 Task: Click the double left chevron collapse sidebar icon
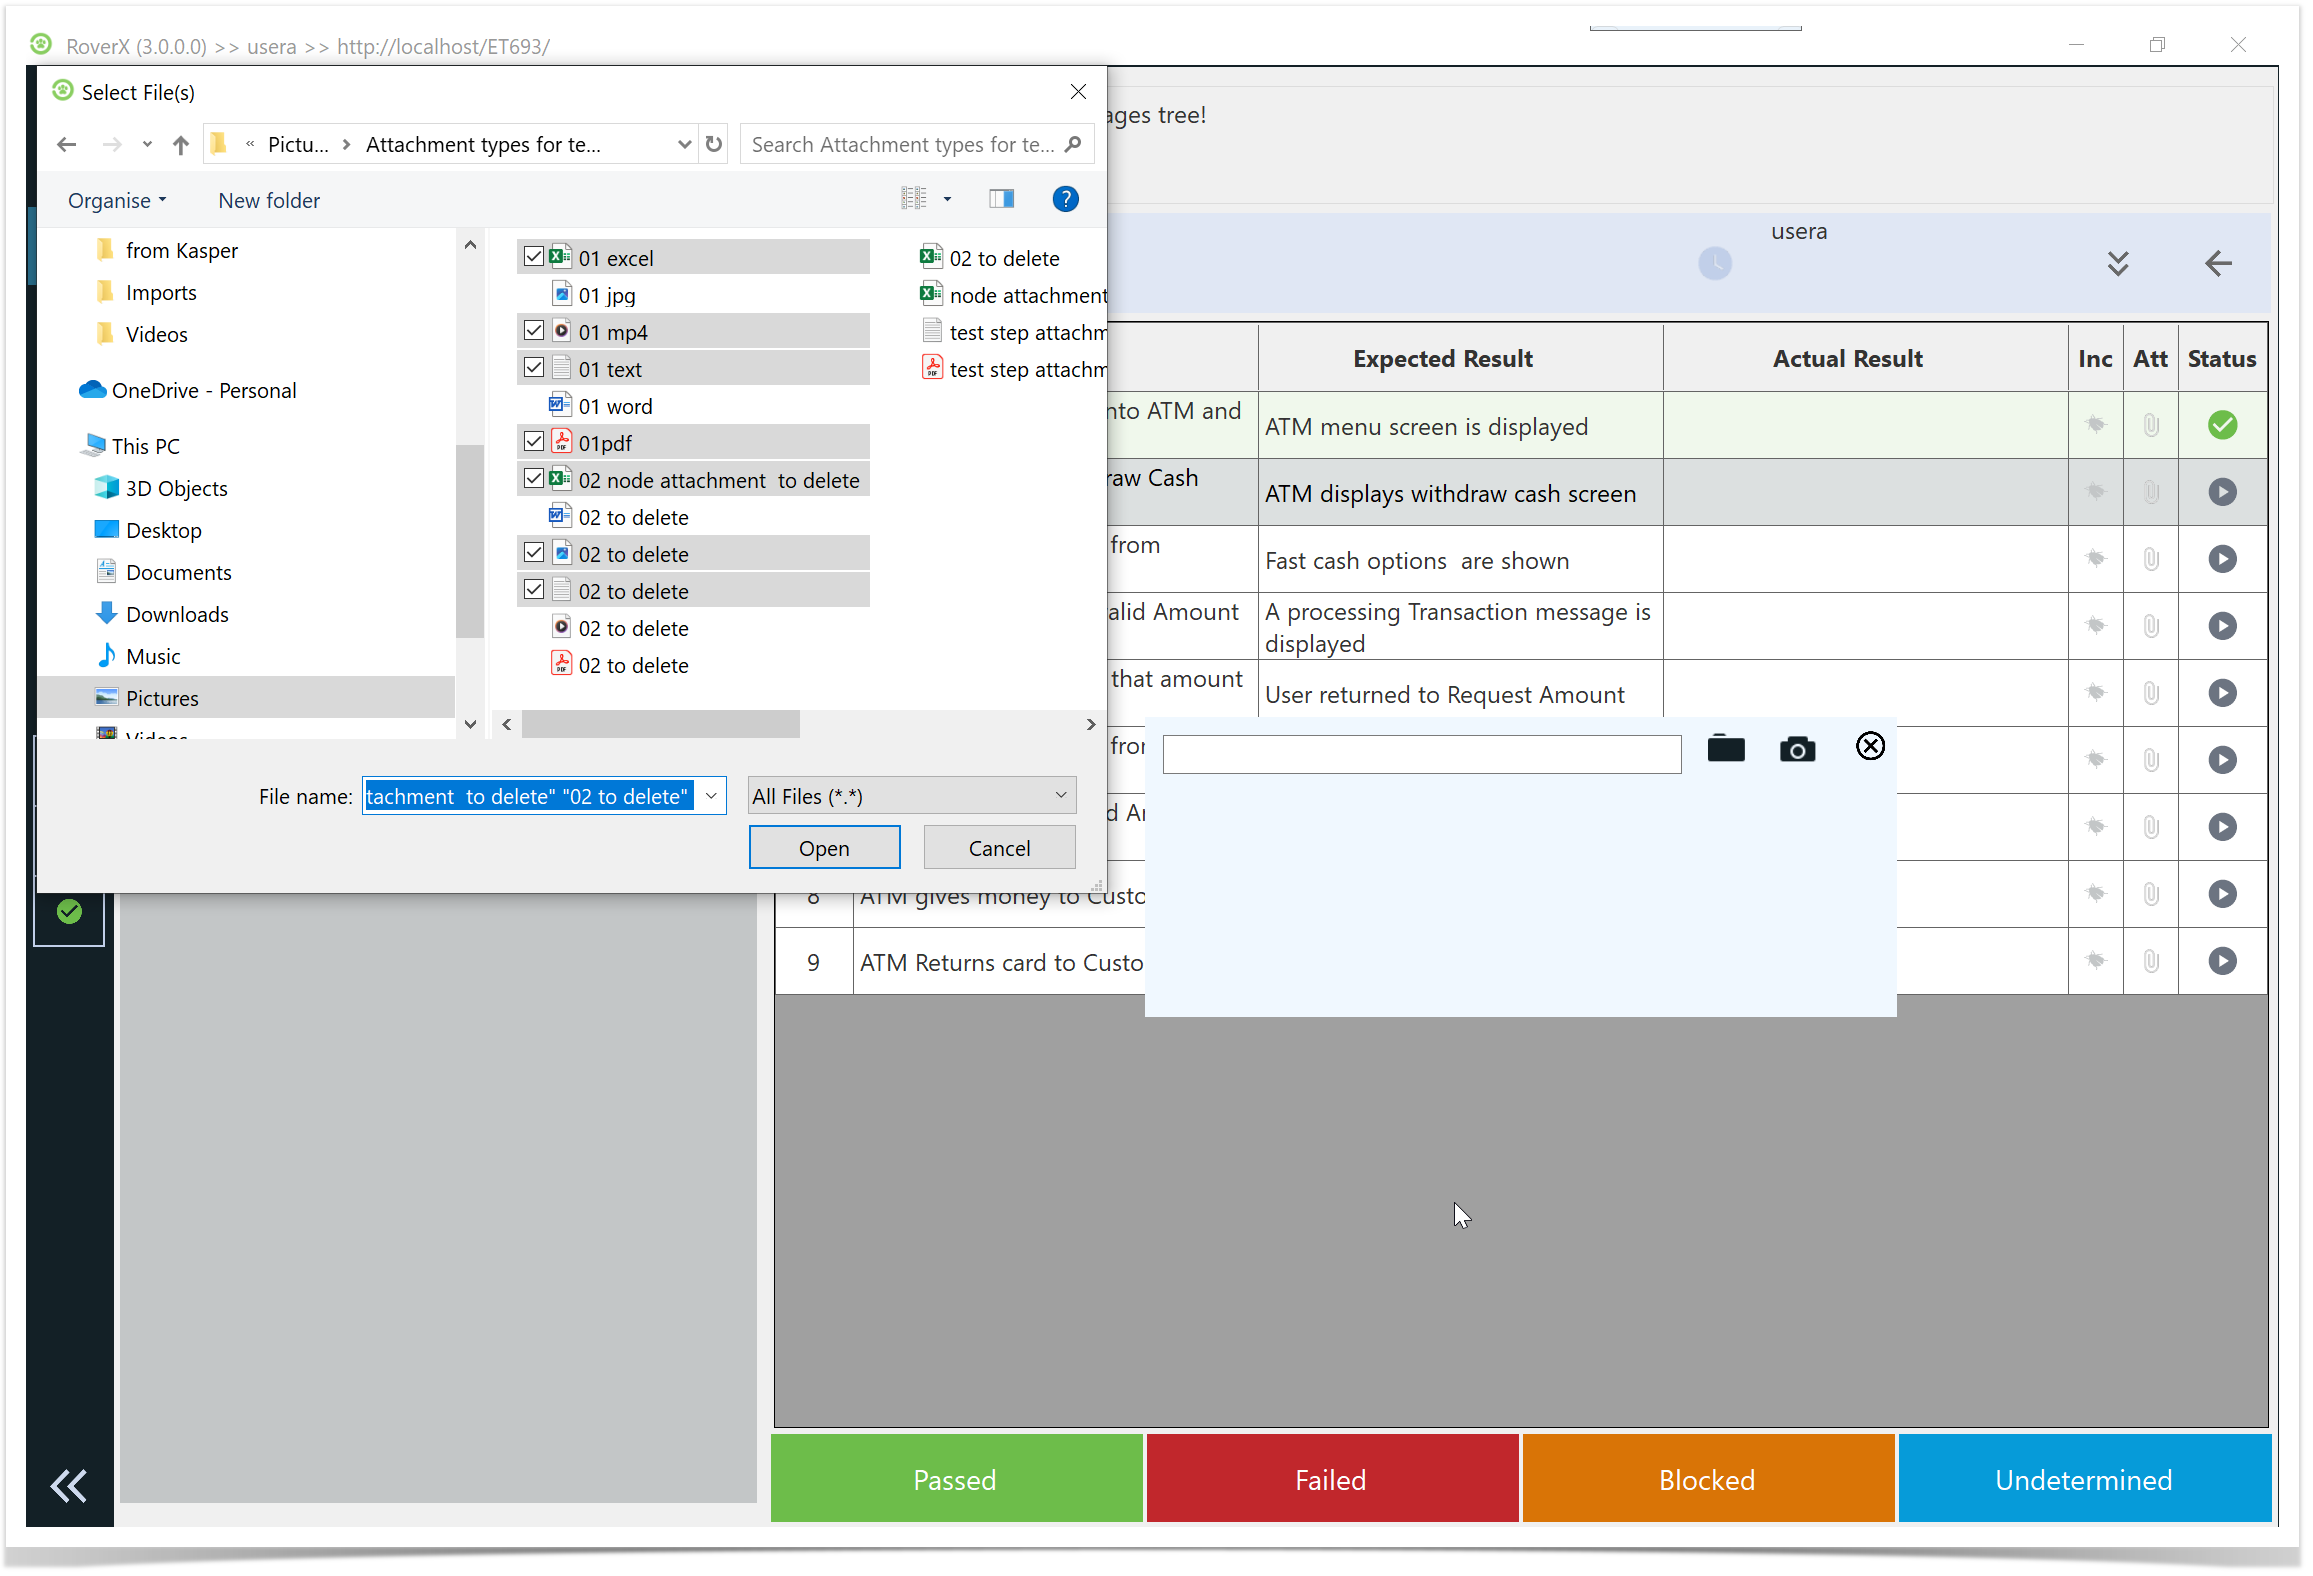[x=69, y=1486]
